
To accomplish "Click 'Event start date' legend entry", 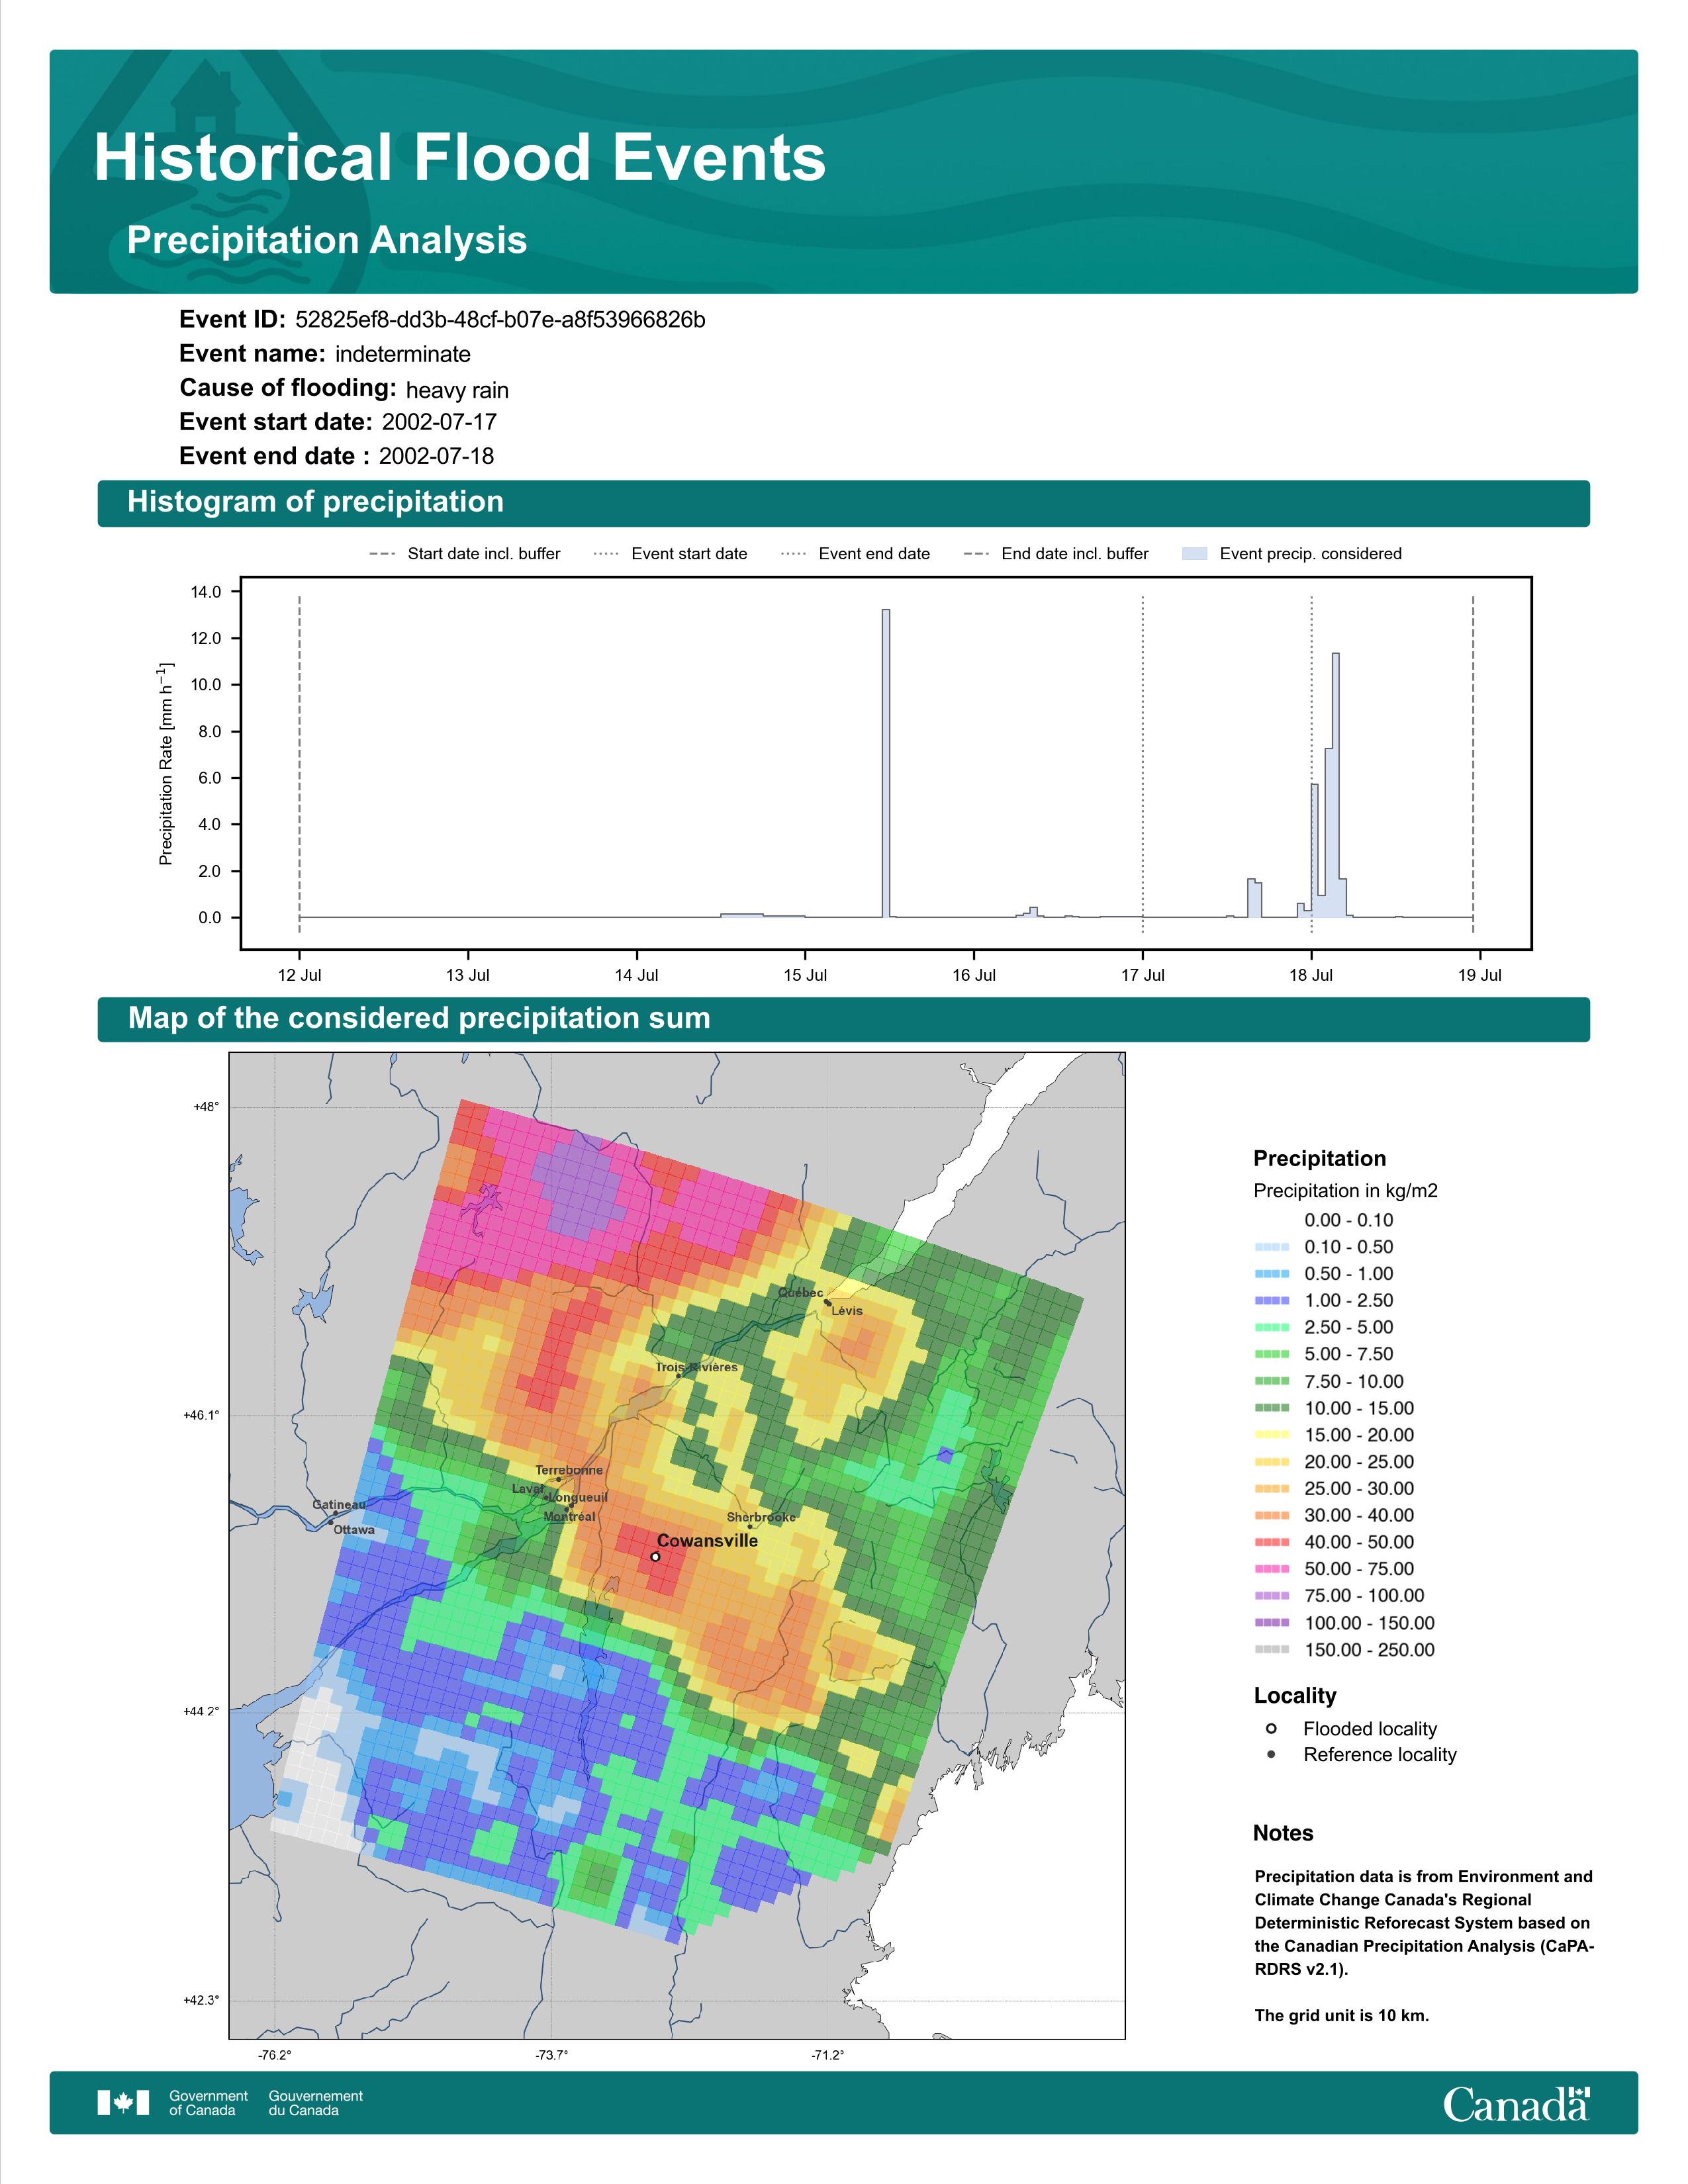I will pyautogui.click(x=670, y=554).
